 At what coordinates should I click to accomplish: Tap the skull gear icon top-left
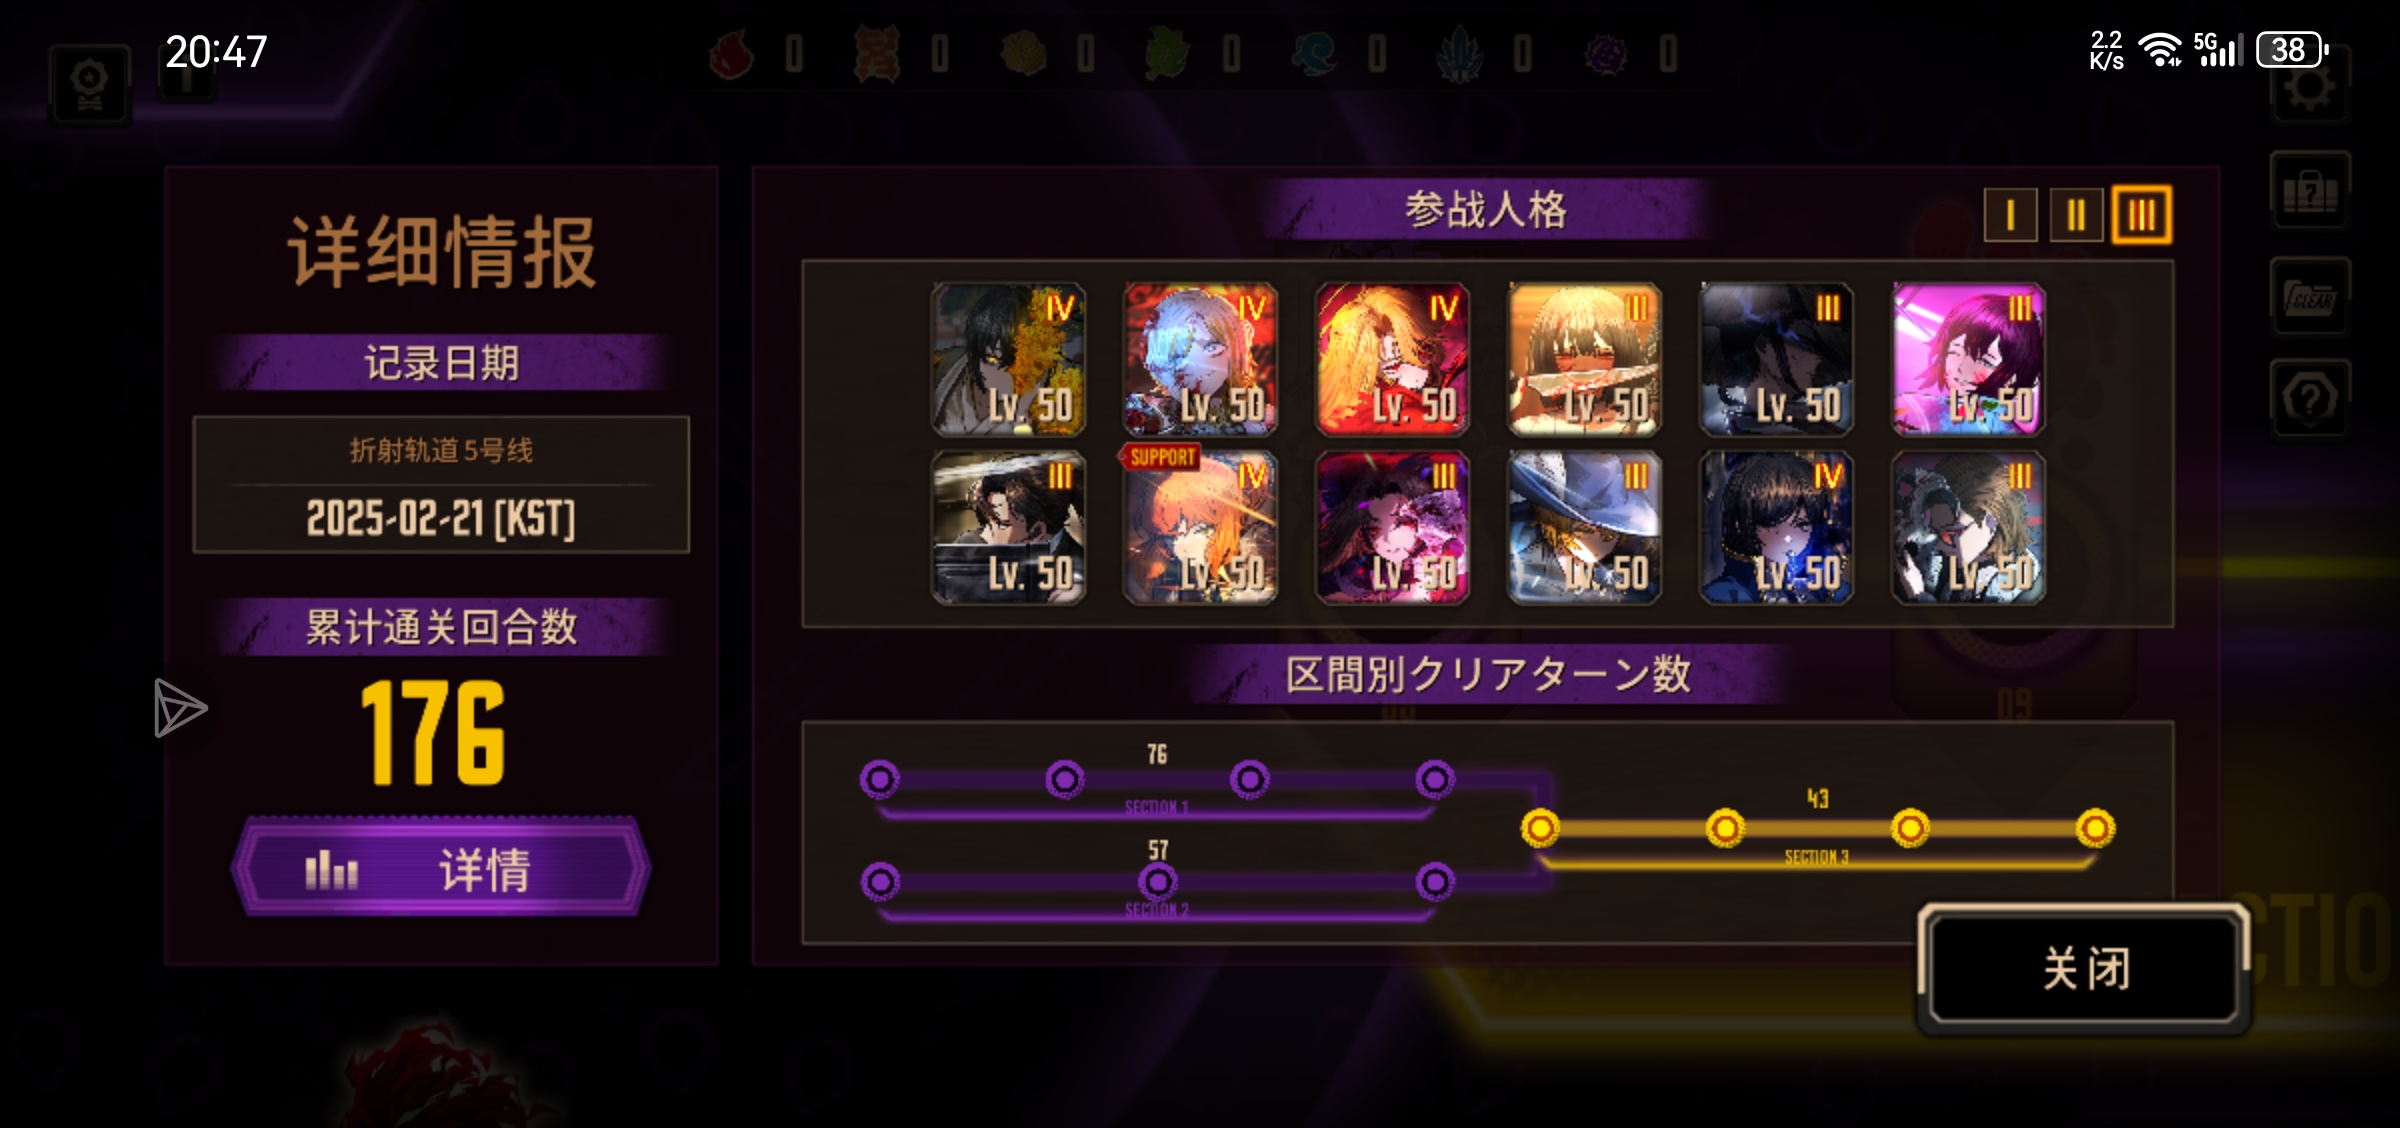(90, 85)
